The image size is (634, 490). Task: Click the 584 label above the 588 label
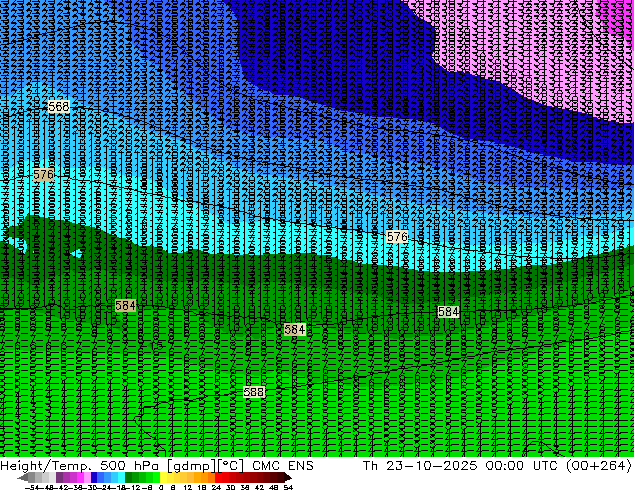(x=295, y=329)
